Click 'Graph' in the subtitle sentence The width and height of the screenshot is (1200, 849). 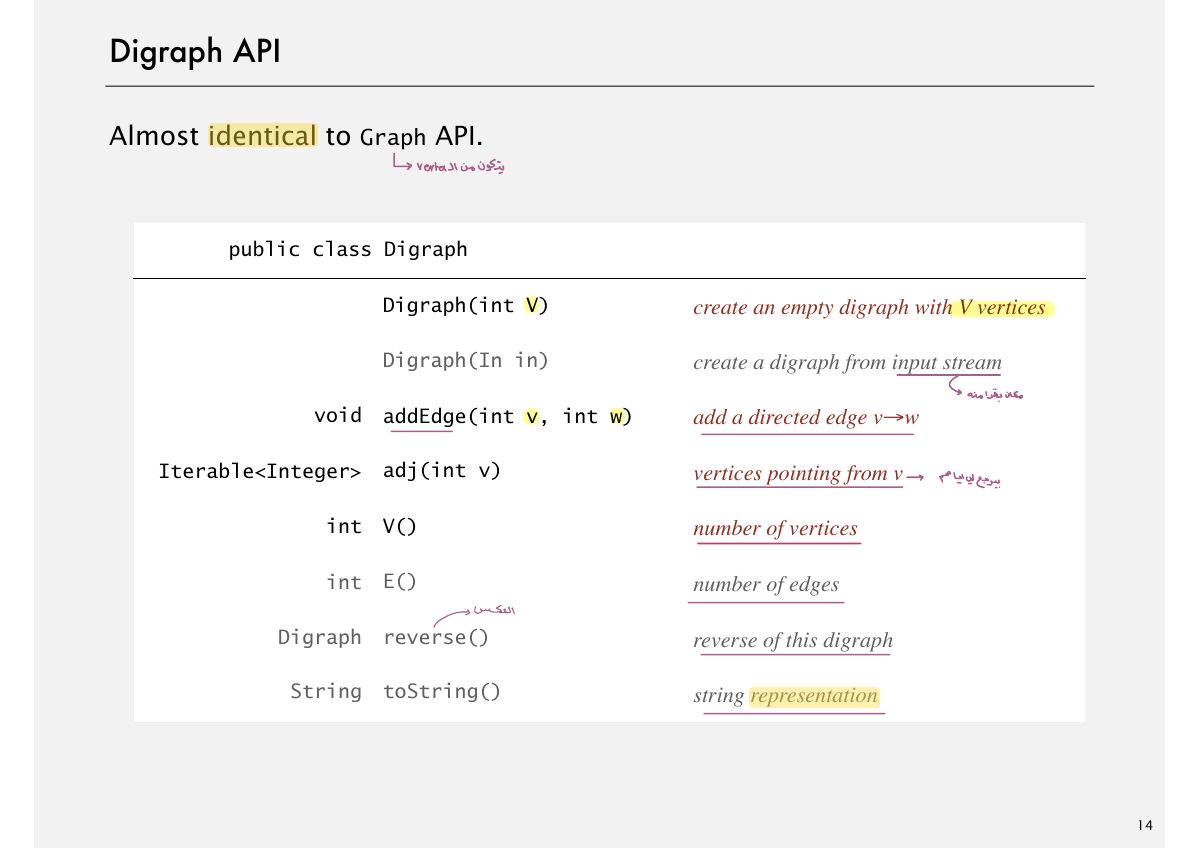[x=392, y=137]
